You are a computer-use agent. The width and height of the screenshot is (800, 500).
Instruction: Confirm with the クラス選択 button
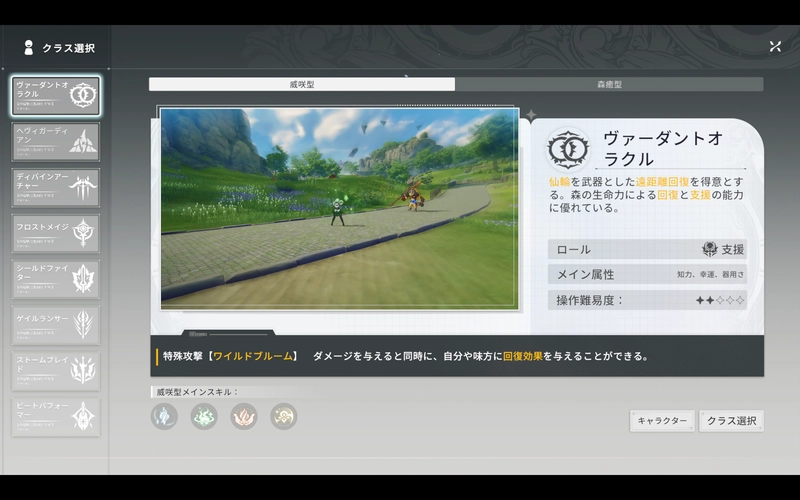pyautogui.click(x=731, y=421)
